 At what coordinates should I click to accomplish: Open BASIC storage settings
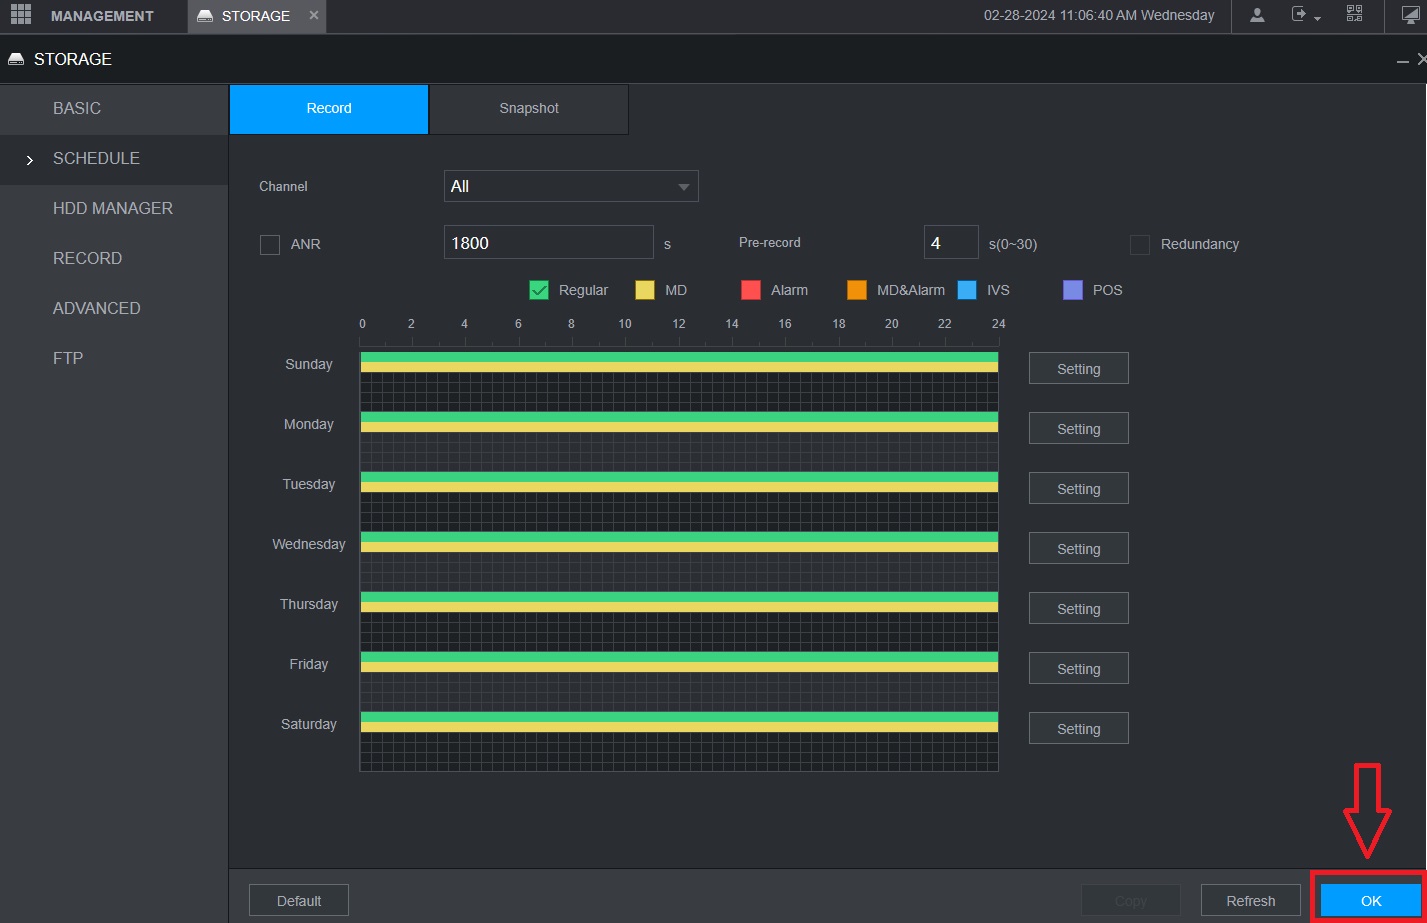(114, 109)
